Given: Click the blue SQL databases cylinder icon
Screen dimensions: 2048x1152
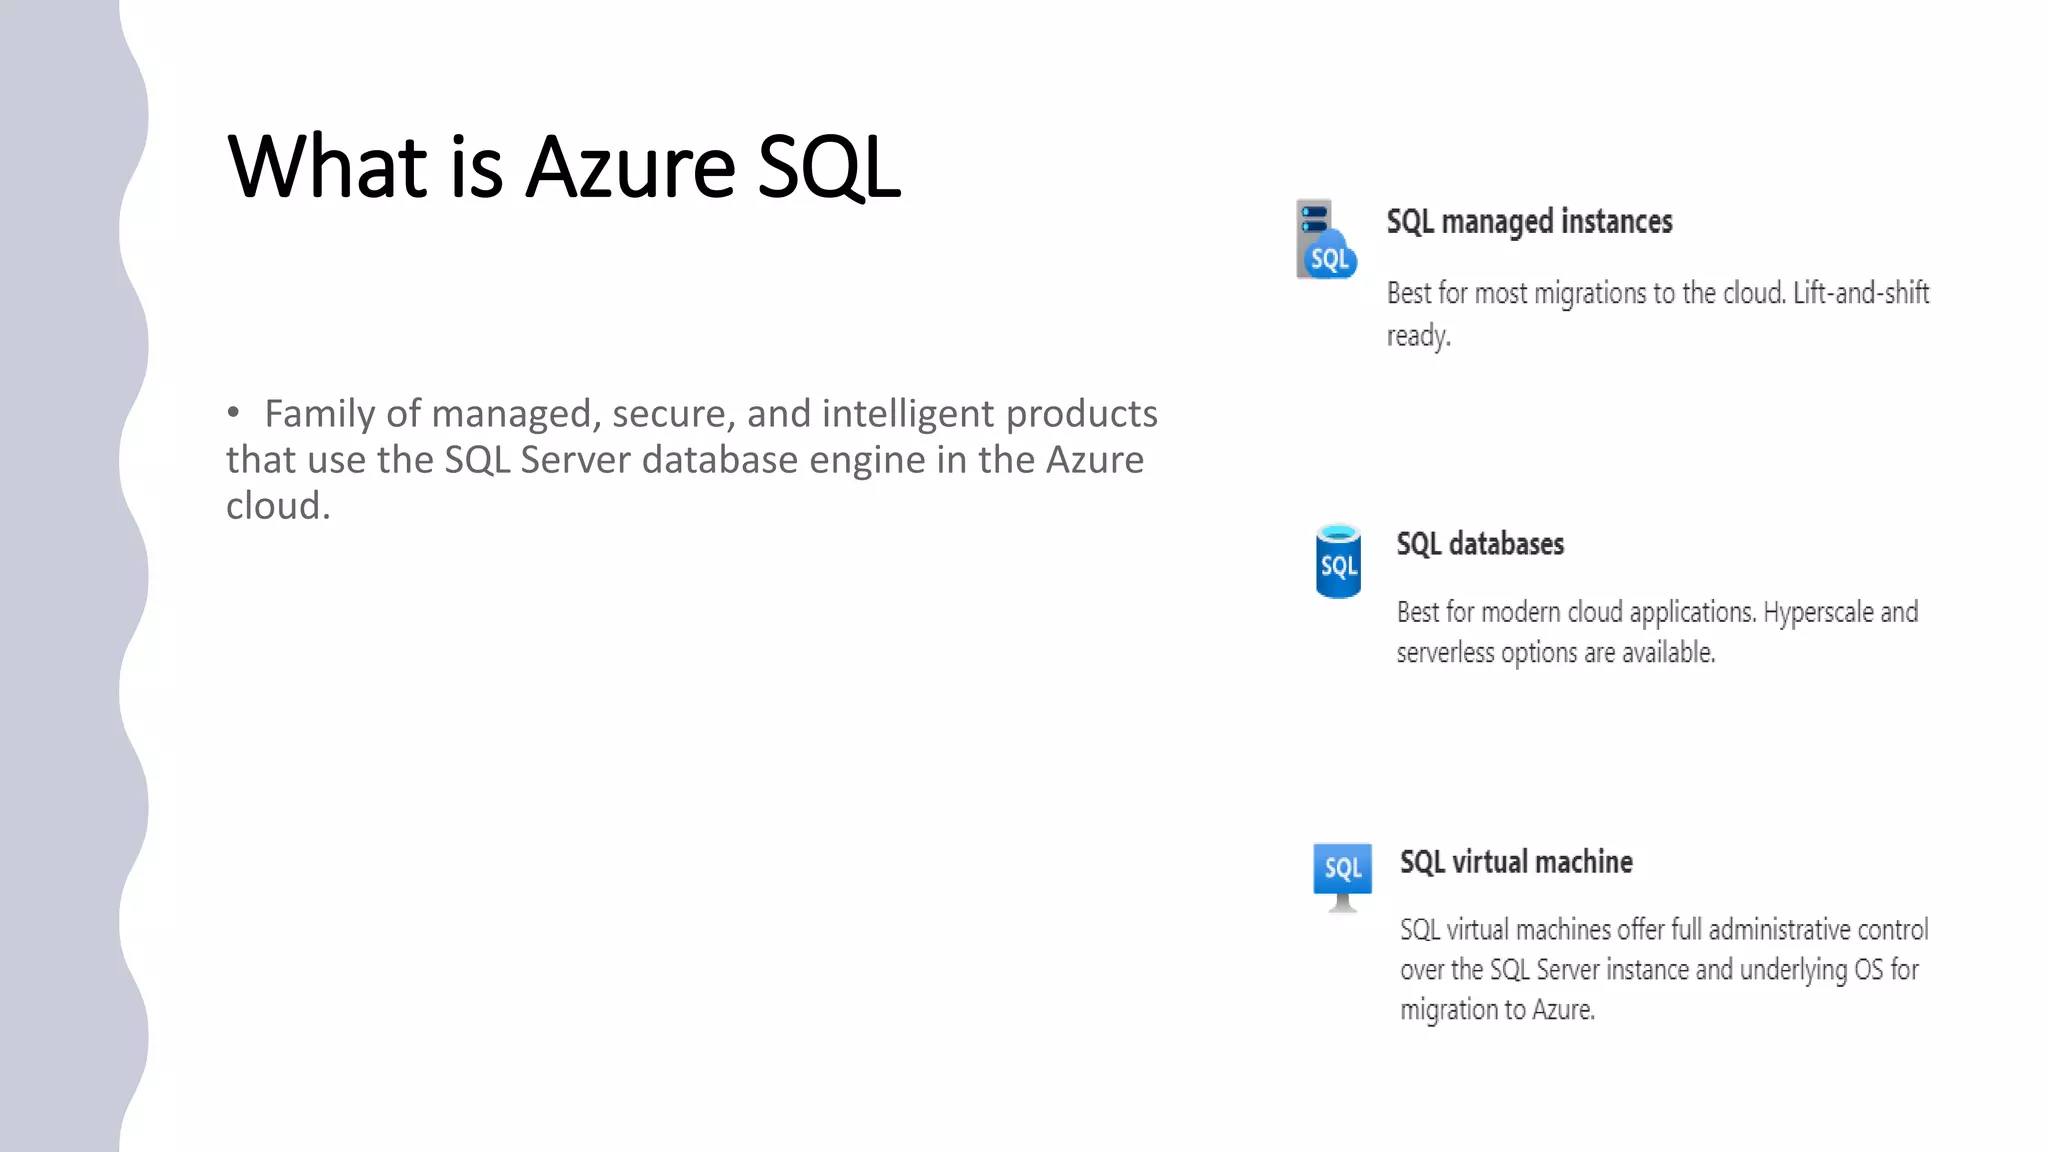Looking at the screenshot, I should (1338, 562).
